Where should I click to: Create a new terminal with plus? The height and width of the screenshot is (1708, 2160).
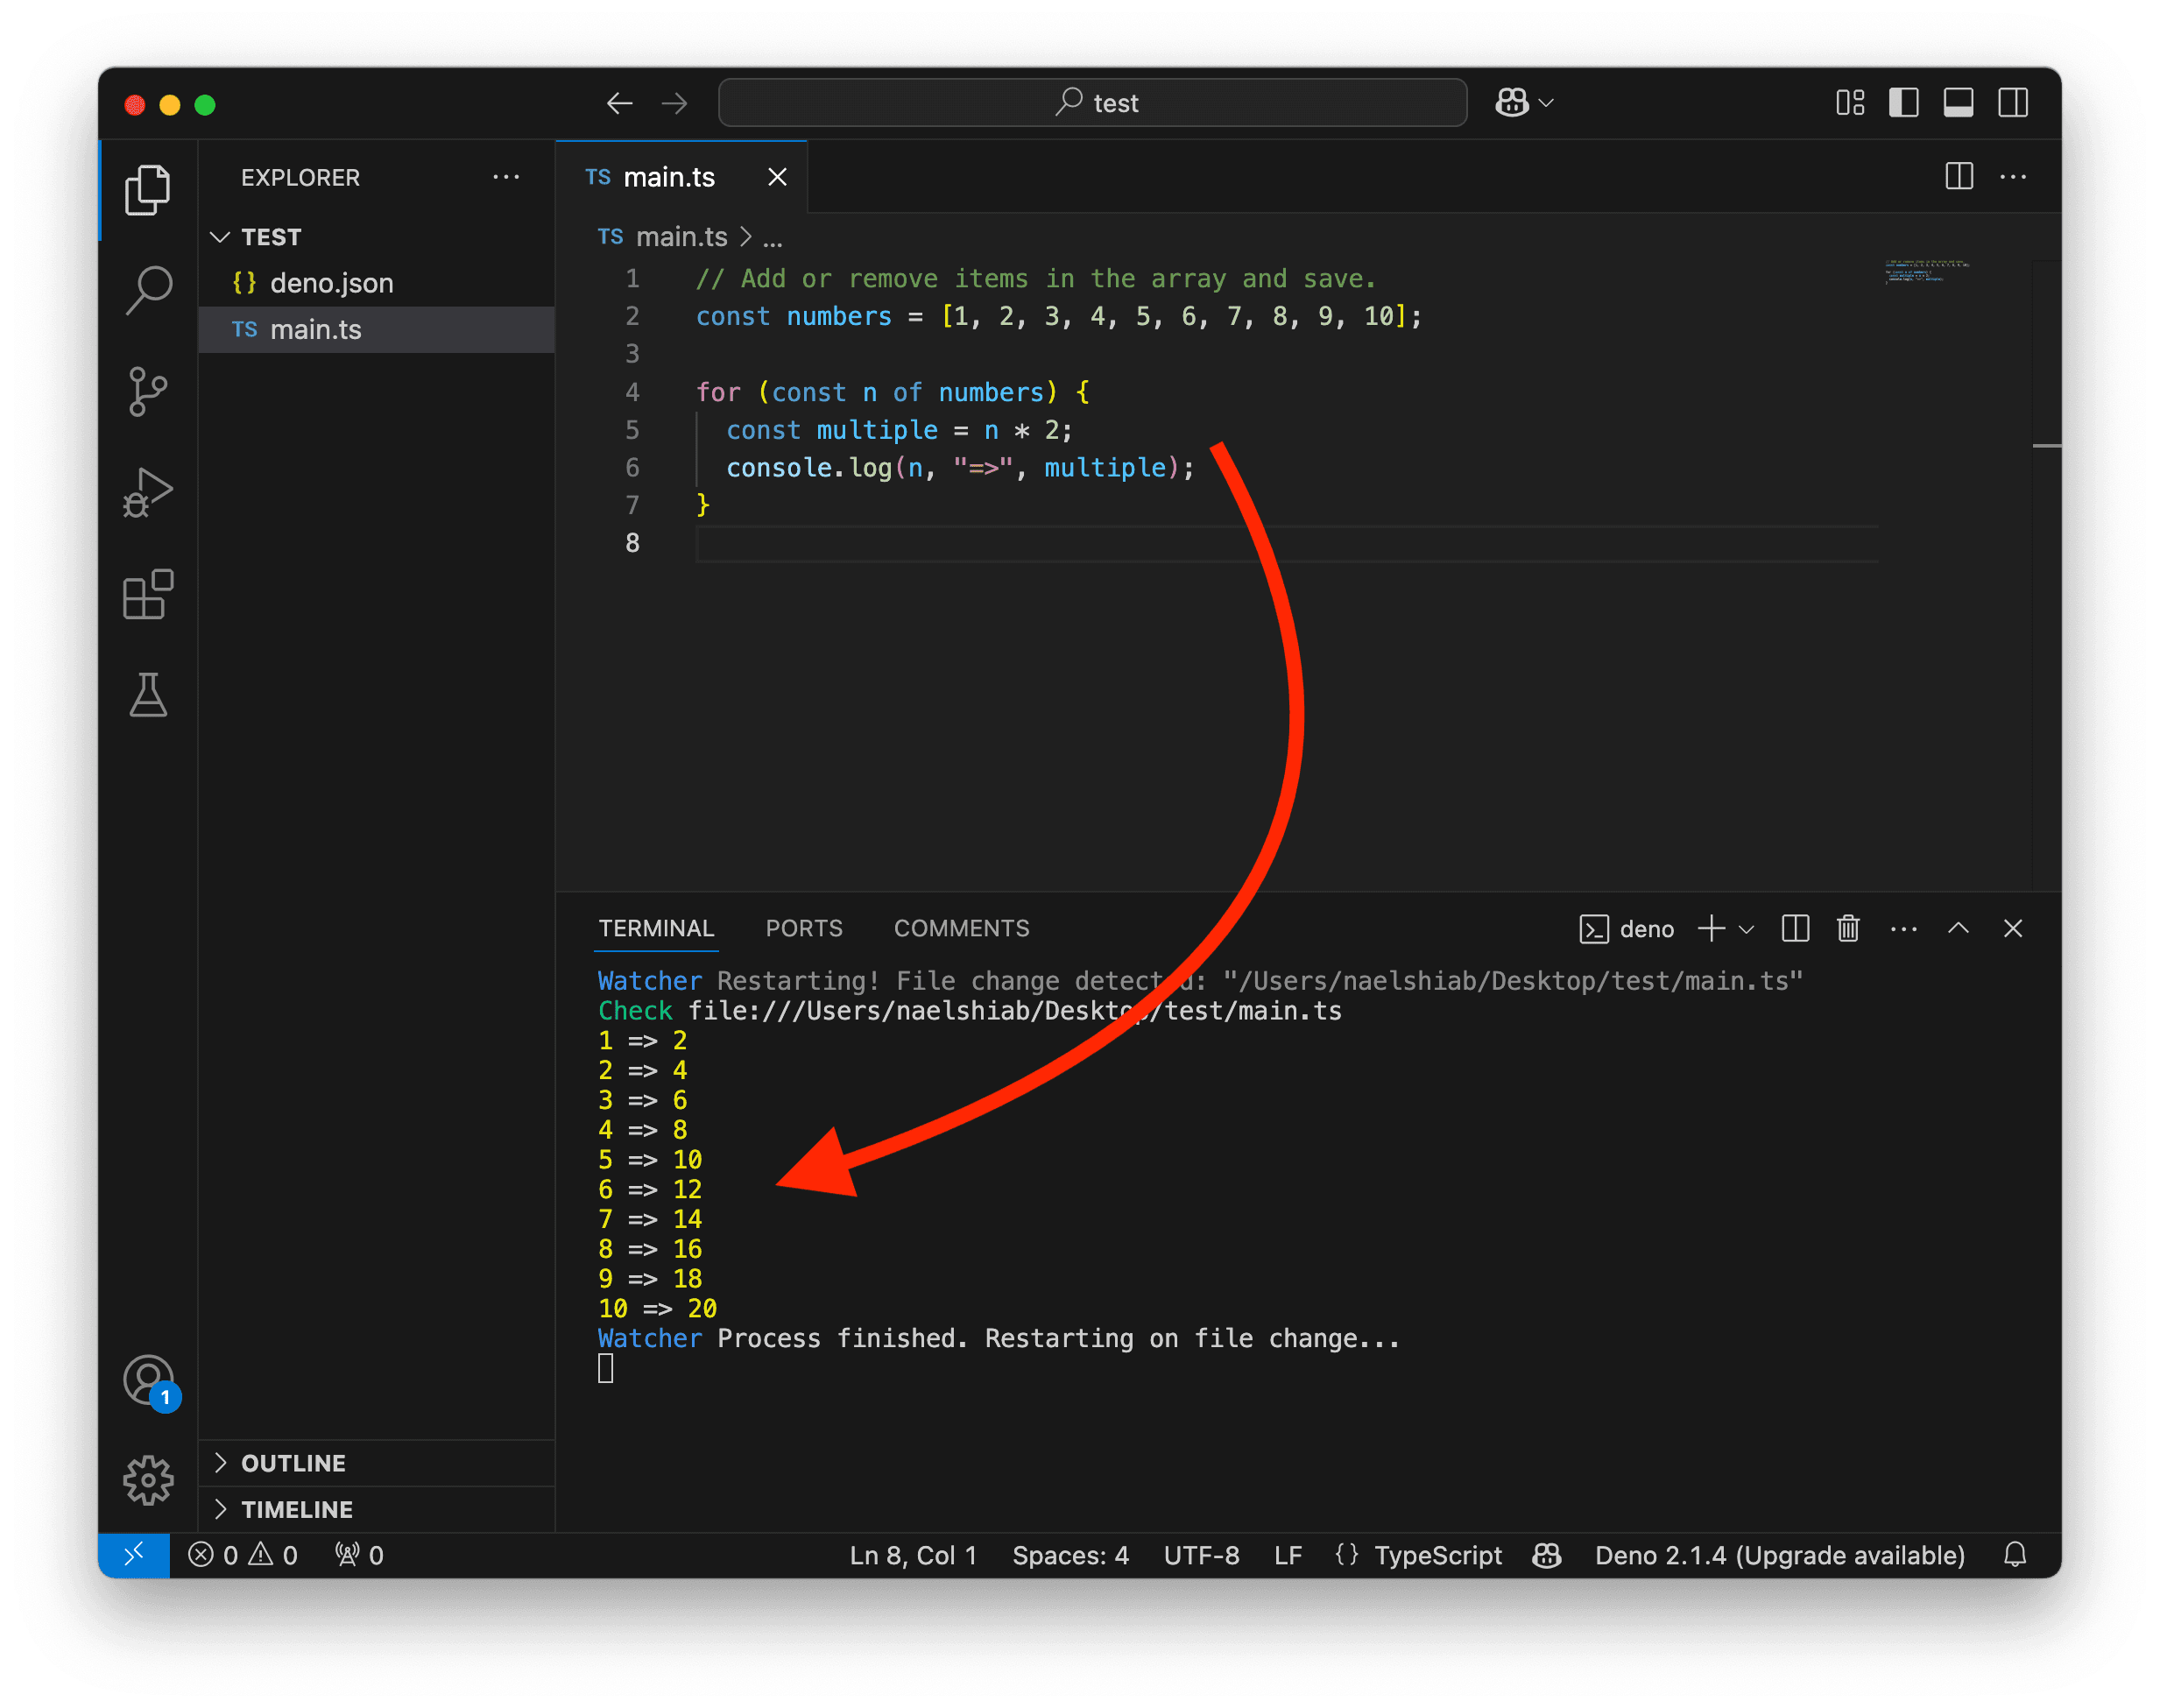1711,929
